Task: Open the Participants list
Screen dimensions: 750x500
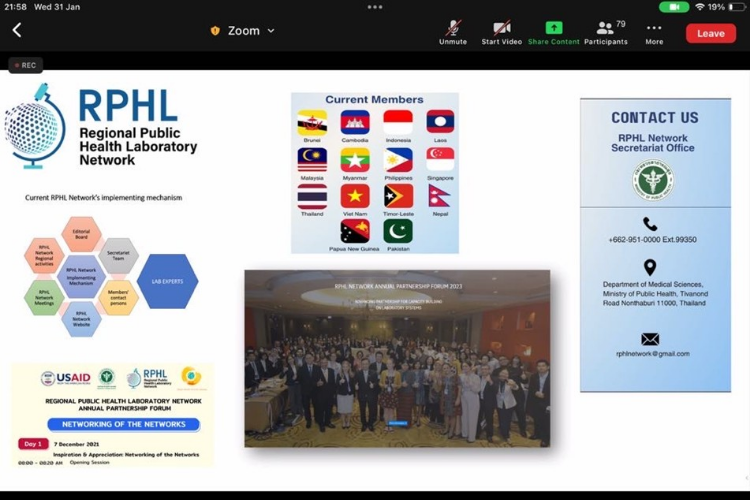Action: click(606, 33)
